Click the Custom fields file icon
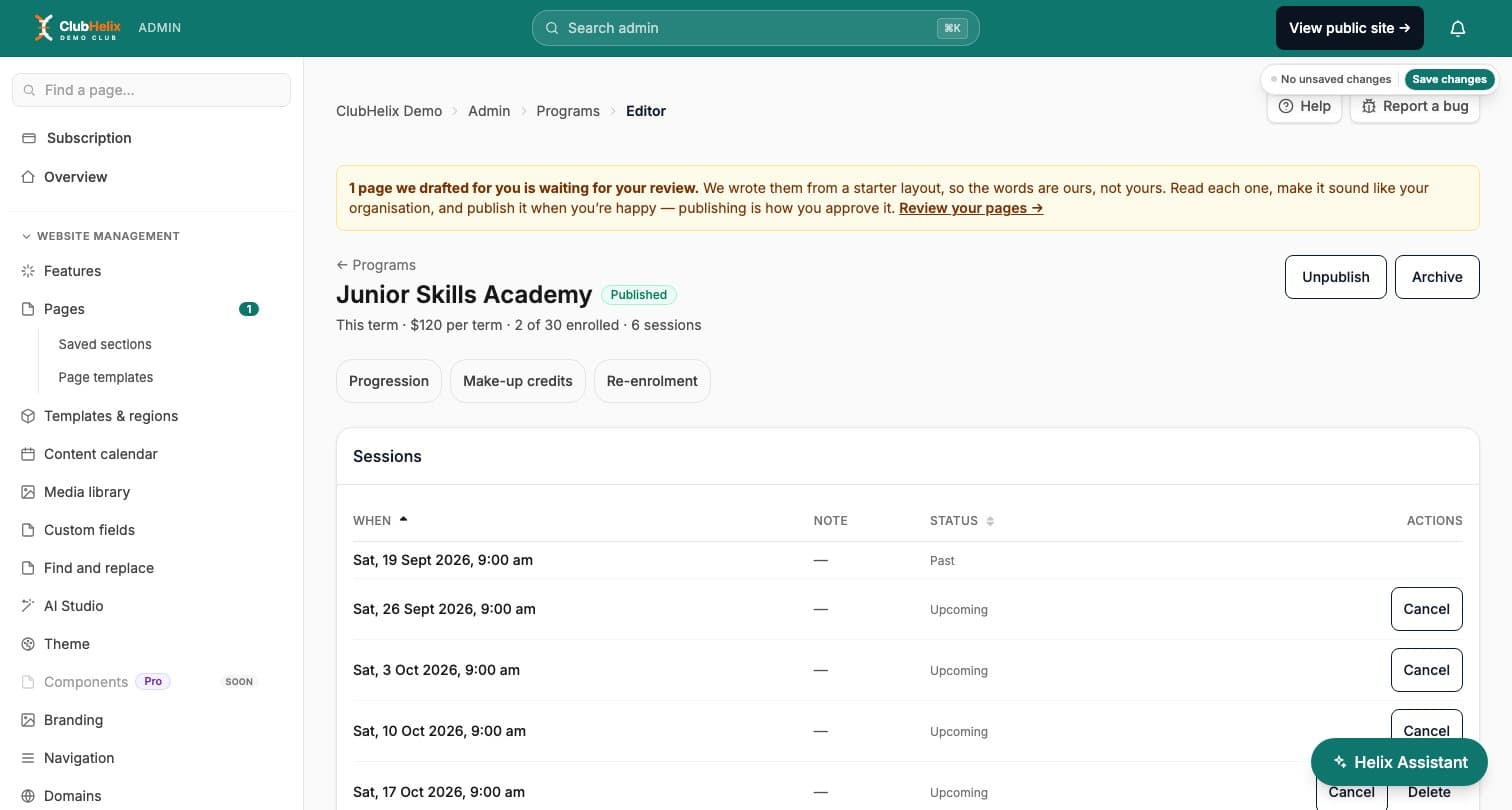Viewport: 1512px width, 810px height. tap(28, 530)
